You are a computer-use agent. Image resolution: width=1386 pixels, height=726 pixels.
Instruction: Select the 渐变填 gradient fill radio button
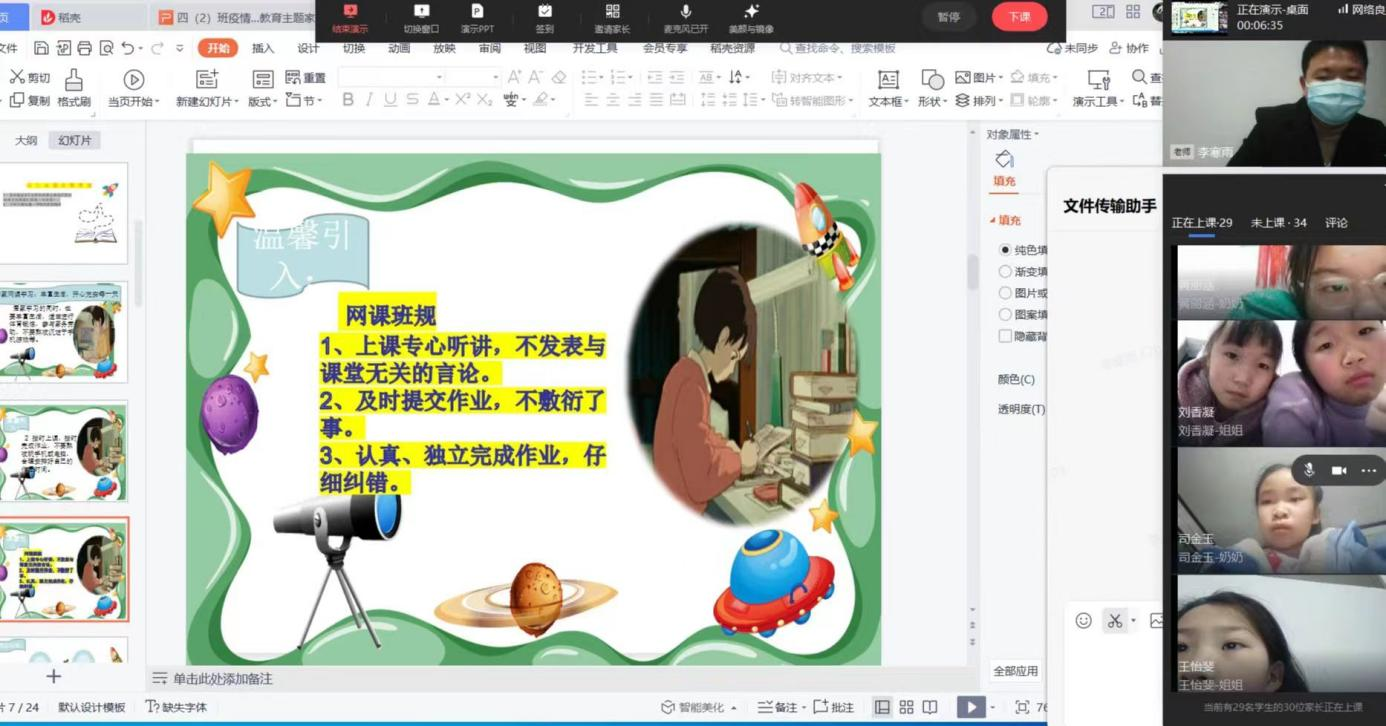1005,271
